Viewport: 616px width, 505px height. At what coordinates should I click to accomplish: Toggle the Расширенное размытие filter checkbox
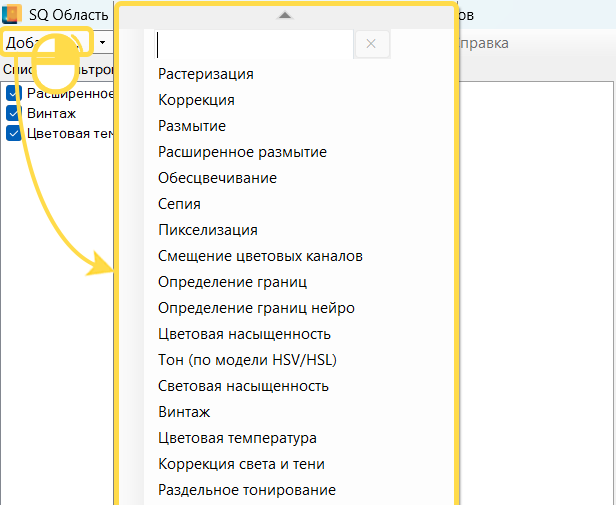(x=15, y=93)
